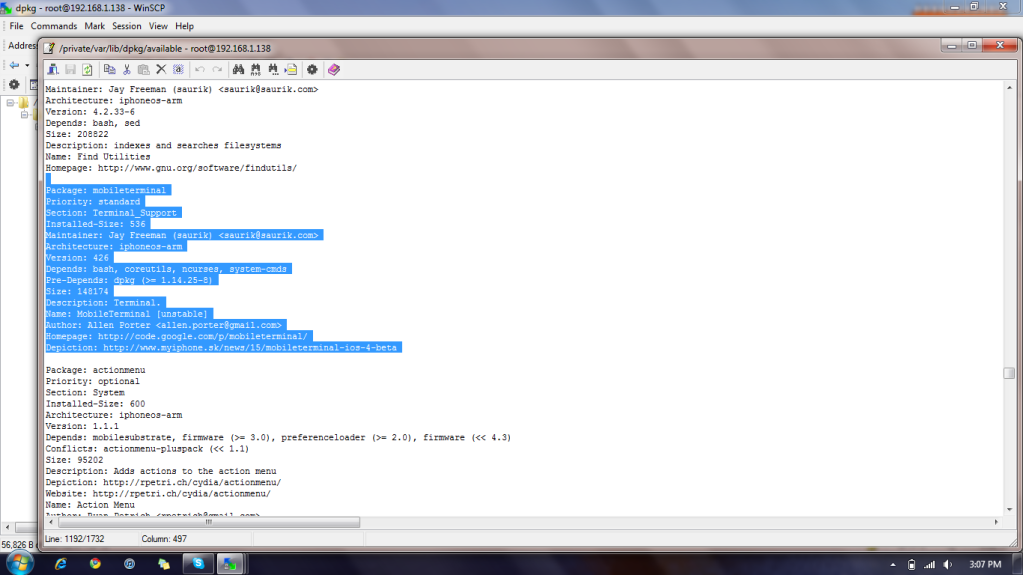Viewport: 1023px width, 575px height.
Task: Open Find with the binoculars icon
Action: (238, 69)
